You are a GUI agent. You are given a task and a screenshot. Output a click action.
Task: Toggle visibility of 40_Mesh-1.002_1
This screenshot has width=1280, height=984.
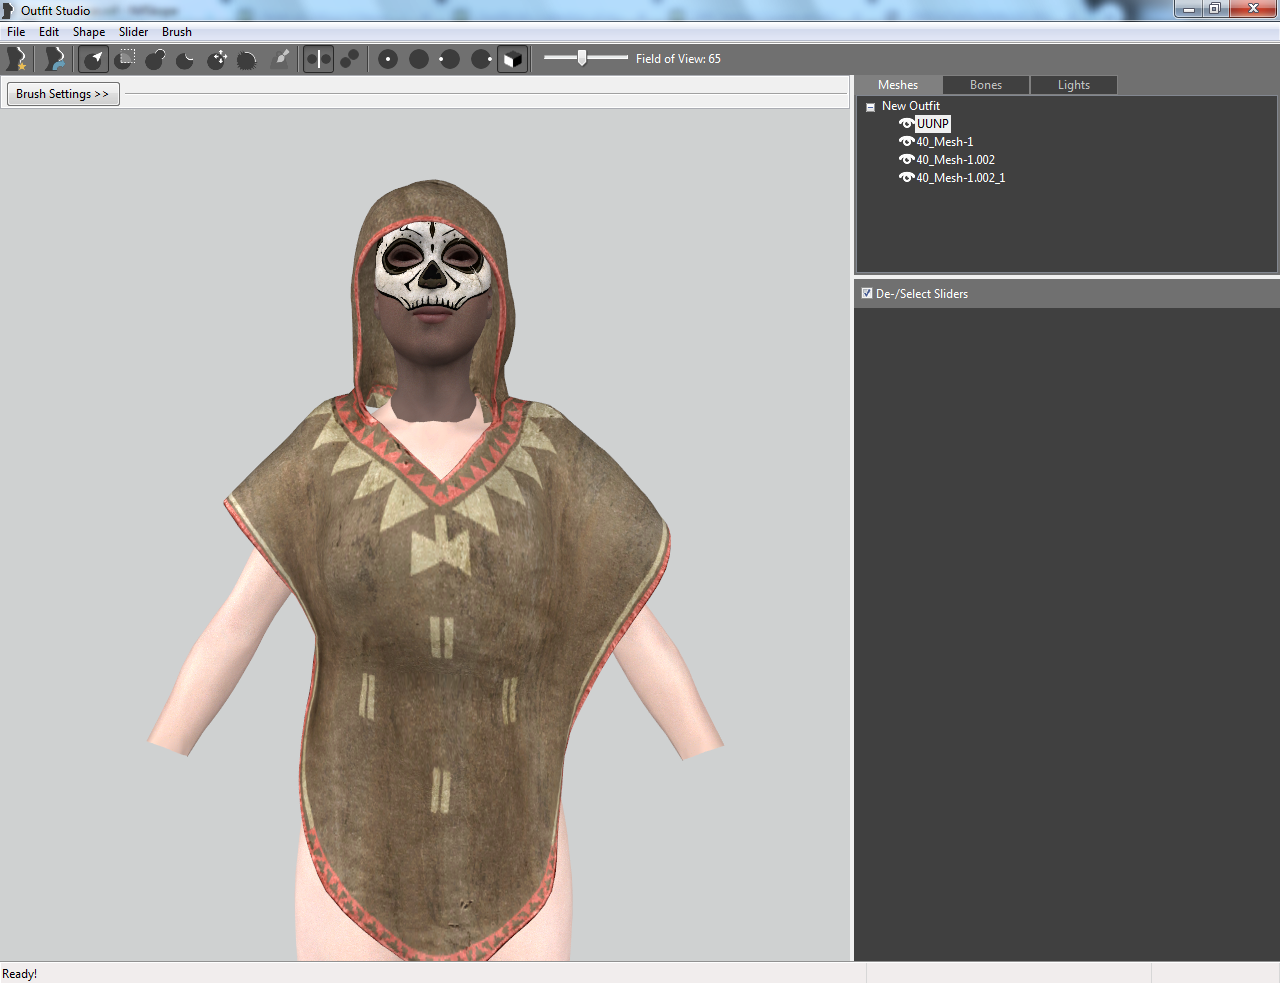click(x=906, y=178)
